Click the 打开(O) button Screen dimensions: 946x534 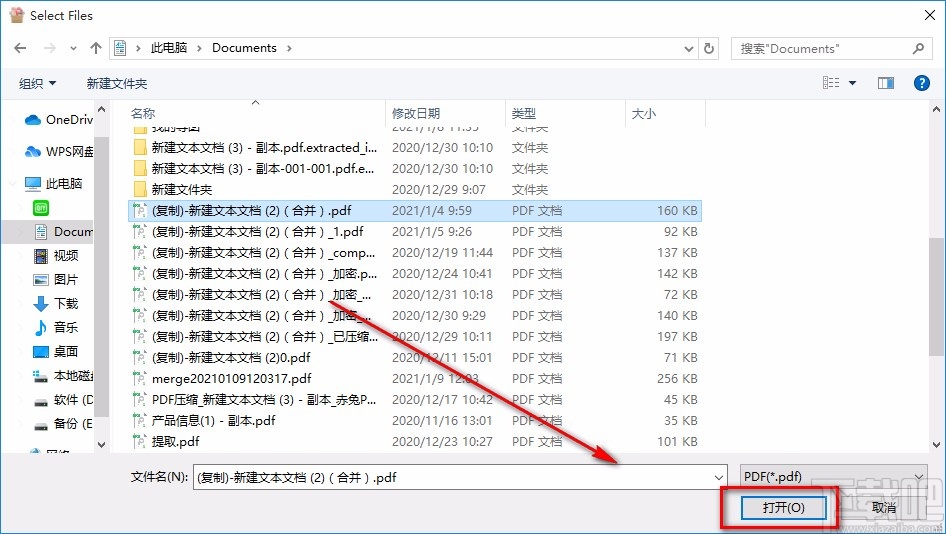click(x=783, y=507)
